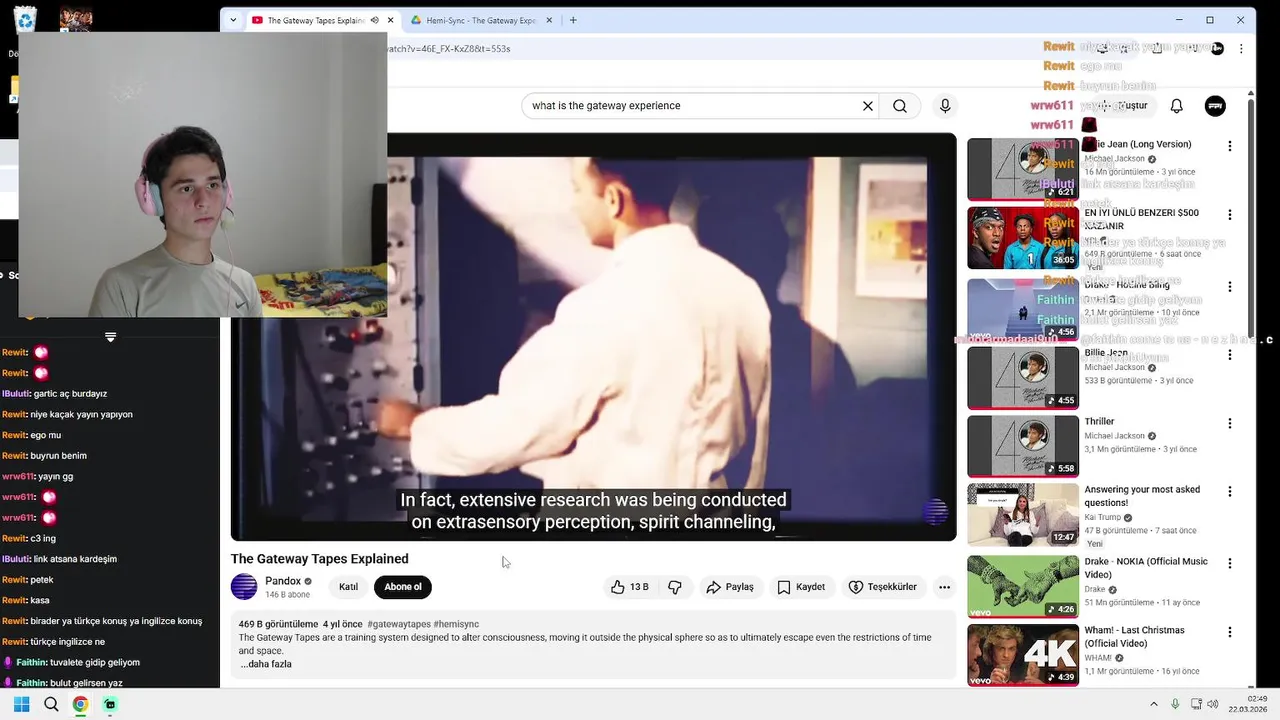The height and width of the screenshot is (720, 1280).
Task: Show hidden system tray icons
Action: click(x=1153, y=704)
